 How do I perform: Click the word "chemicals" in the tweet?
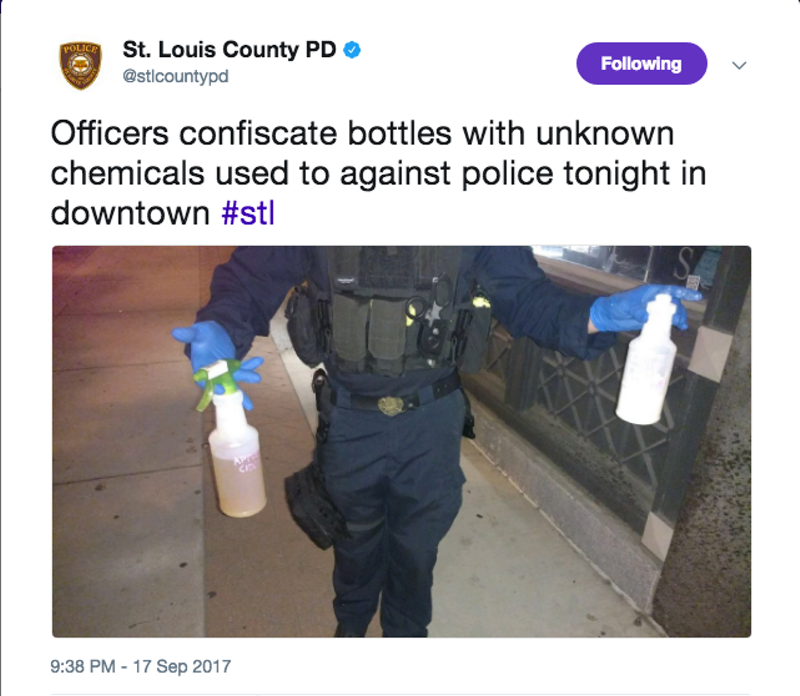[x=128, y=173]
